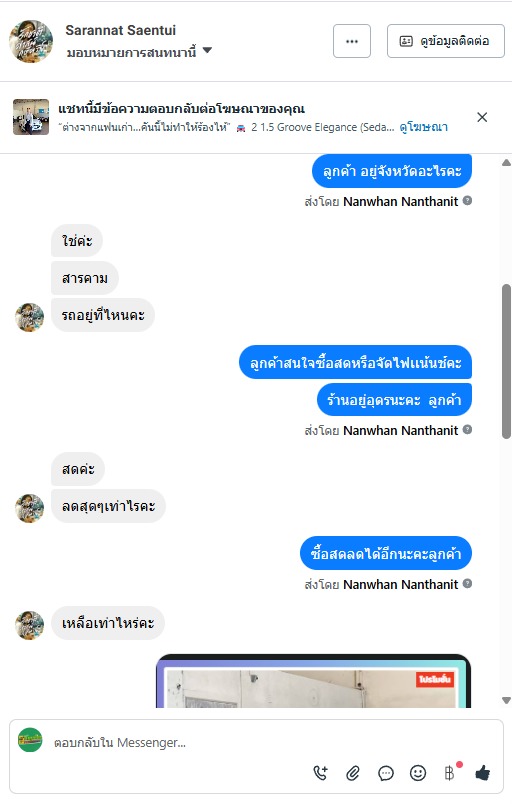Click the ad thumbnail in the banner
This screenshot has height=804, width=512.
[31, 117]
